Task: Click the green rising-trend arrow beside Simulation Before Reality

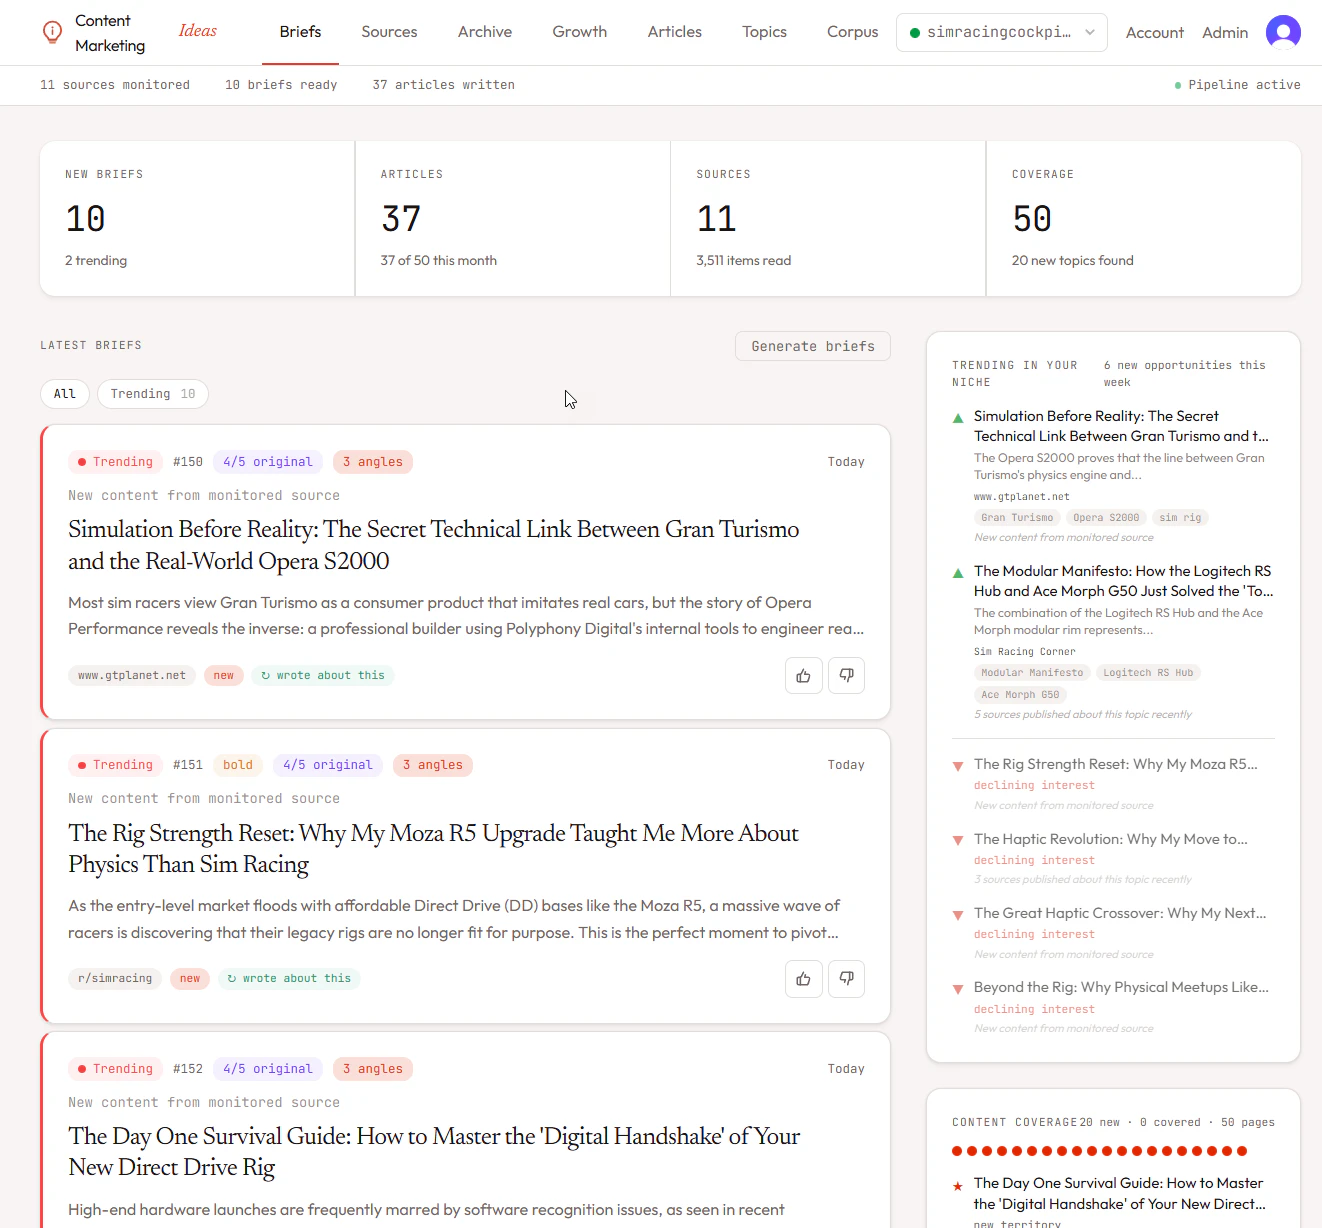Action: pyautogui.click(x=957, y=417)
